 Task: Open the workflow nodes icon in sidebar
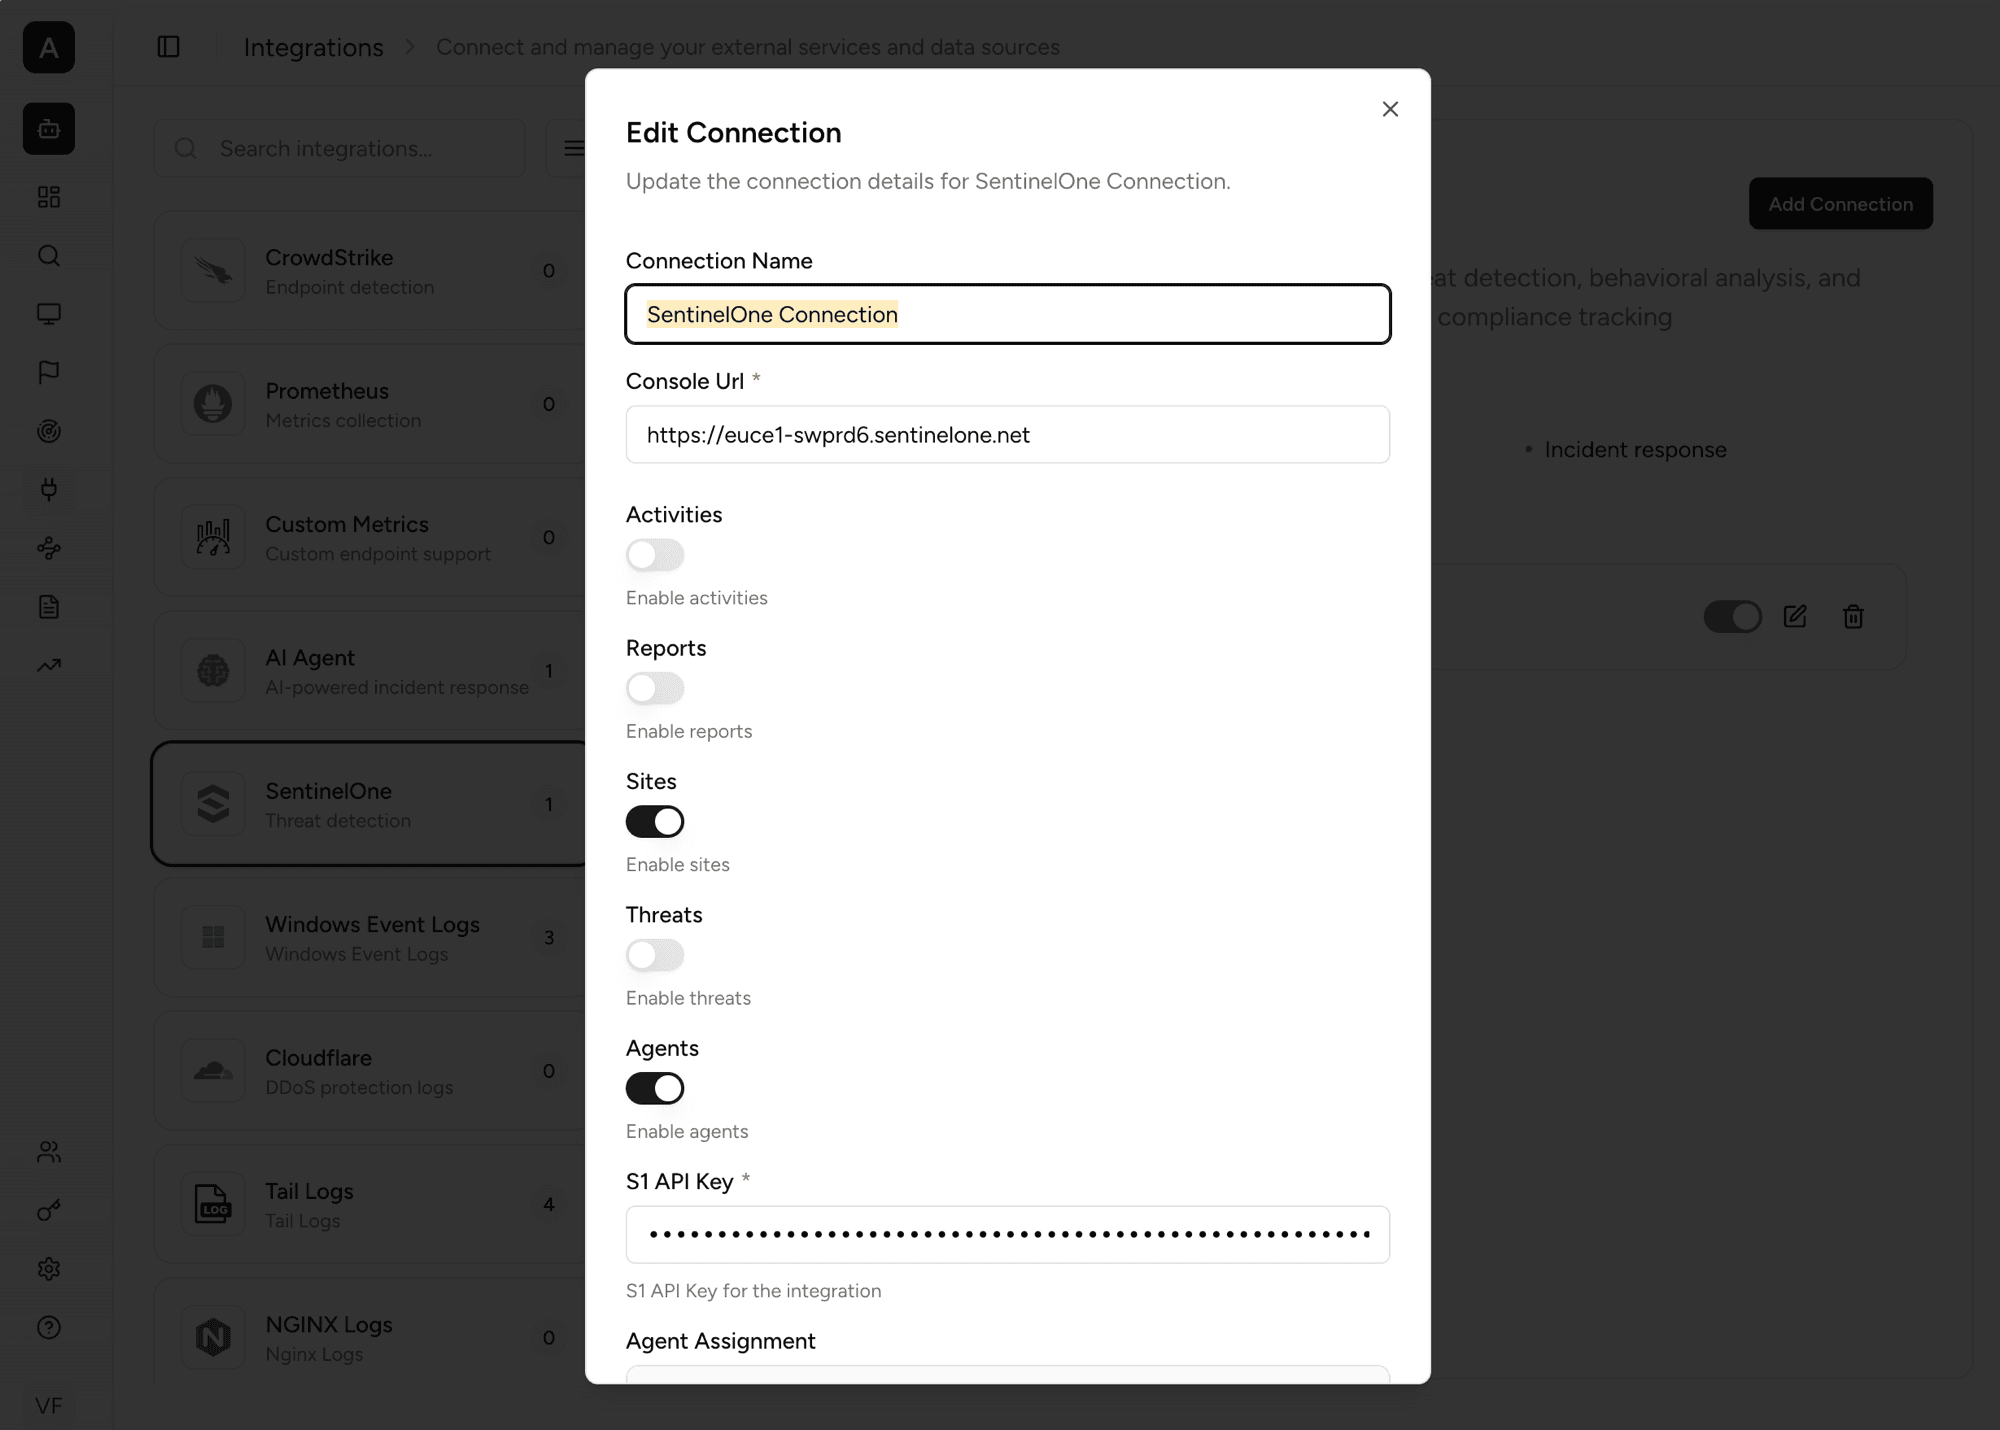49,548
